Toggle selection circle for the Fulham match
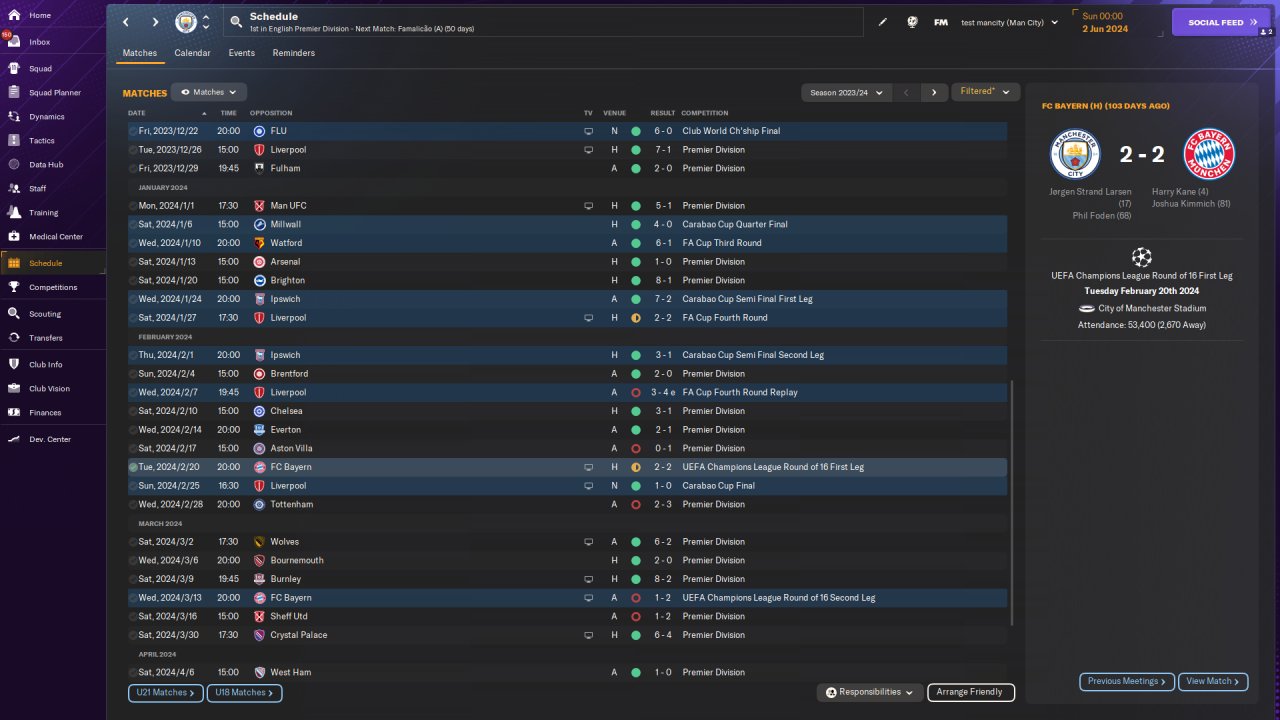Viewport: 1280px width, 720px height. pyautogui.click(x=133, y=169)
